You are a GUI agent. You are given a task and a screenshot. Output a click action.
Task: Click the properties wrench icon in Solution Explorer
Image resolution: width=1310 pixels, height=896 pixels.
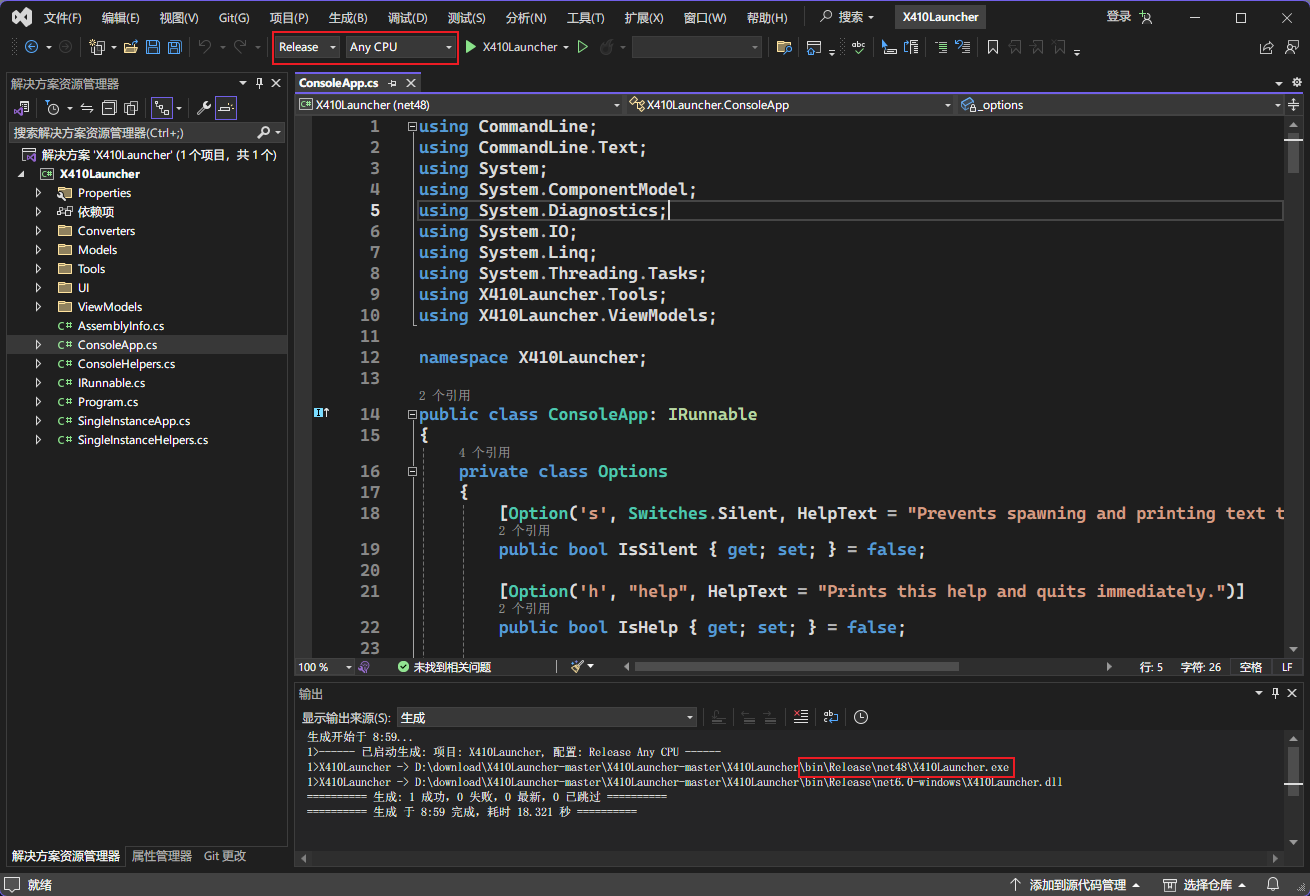[x=203, y=108]
